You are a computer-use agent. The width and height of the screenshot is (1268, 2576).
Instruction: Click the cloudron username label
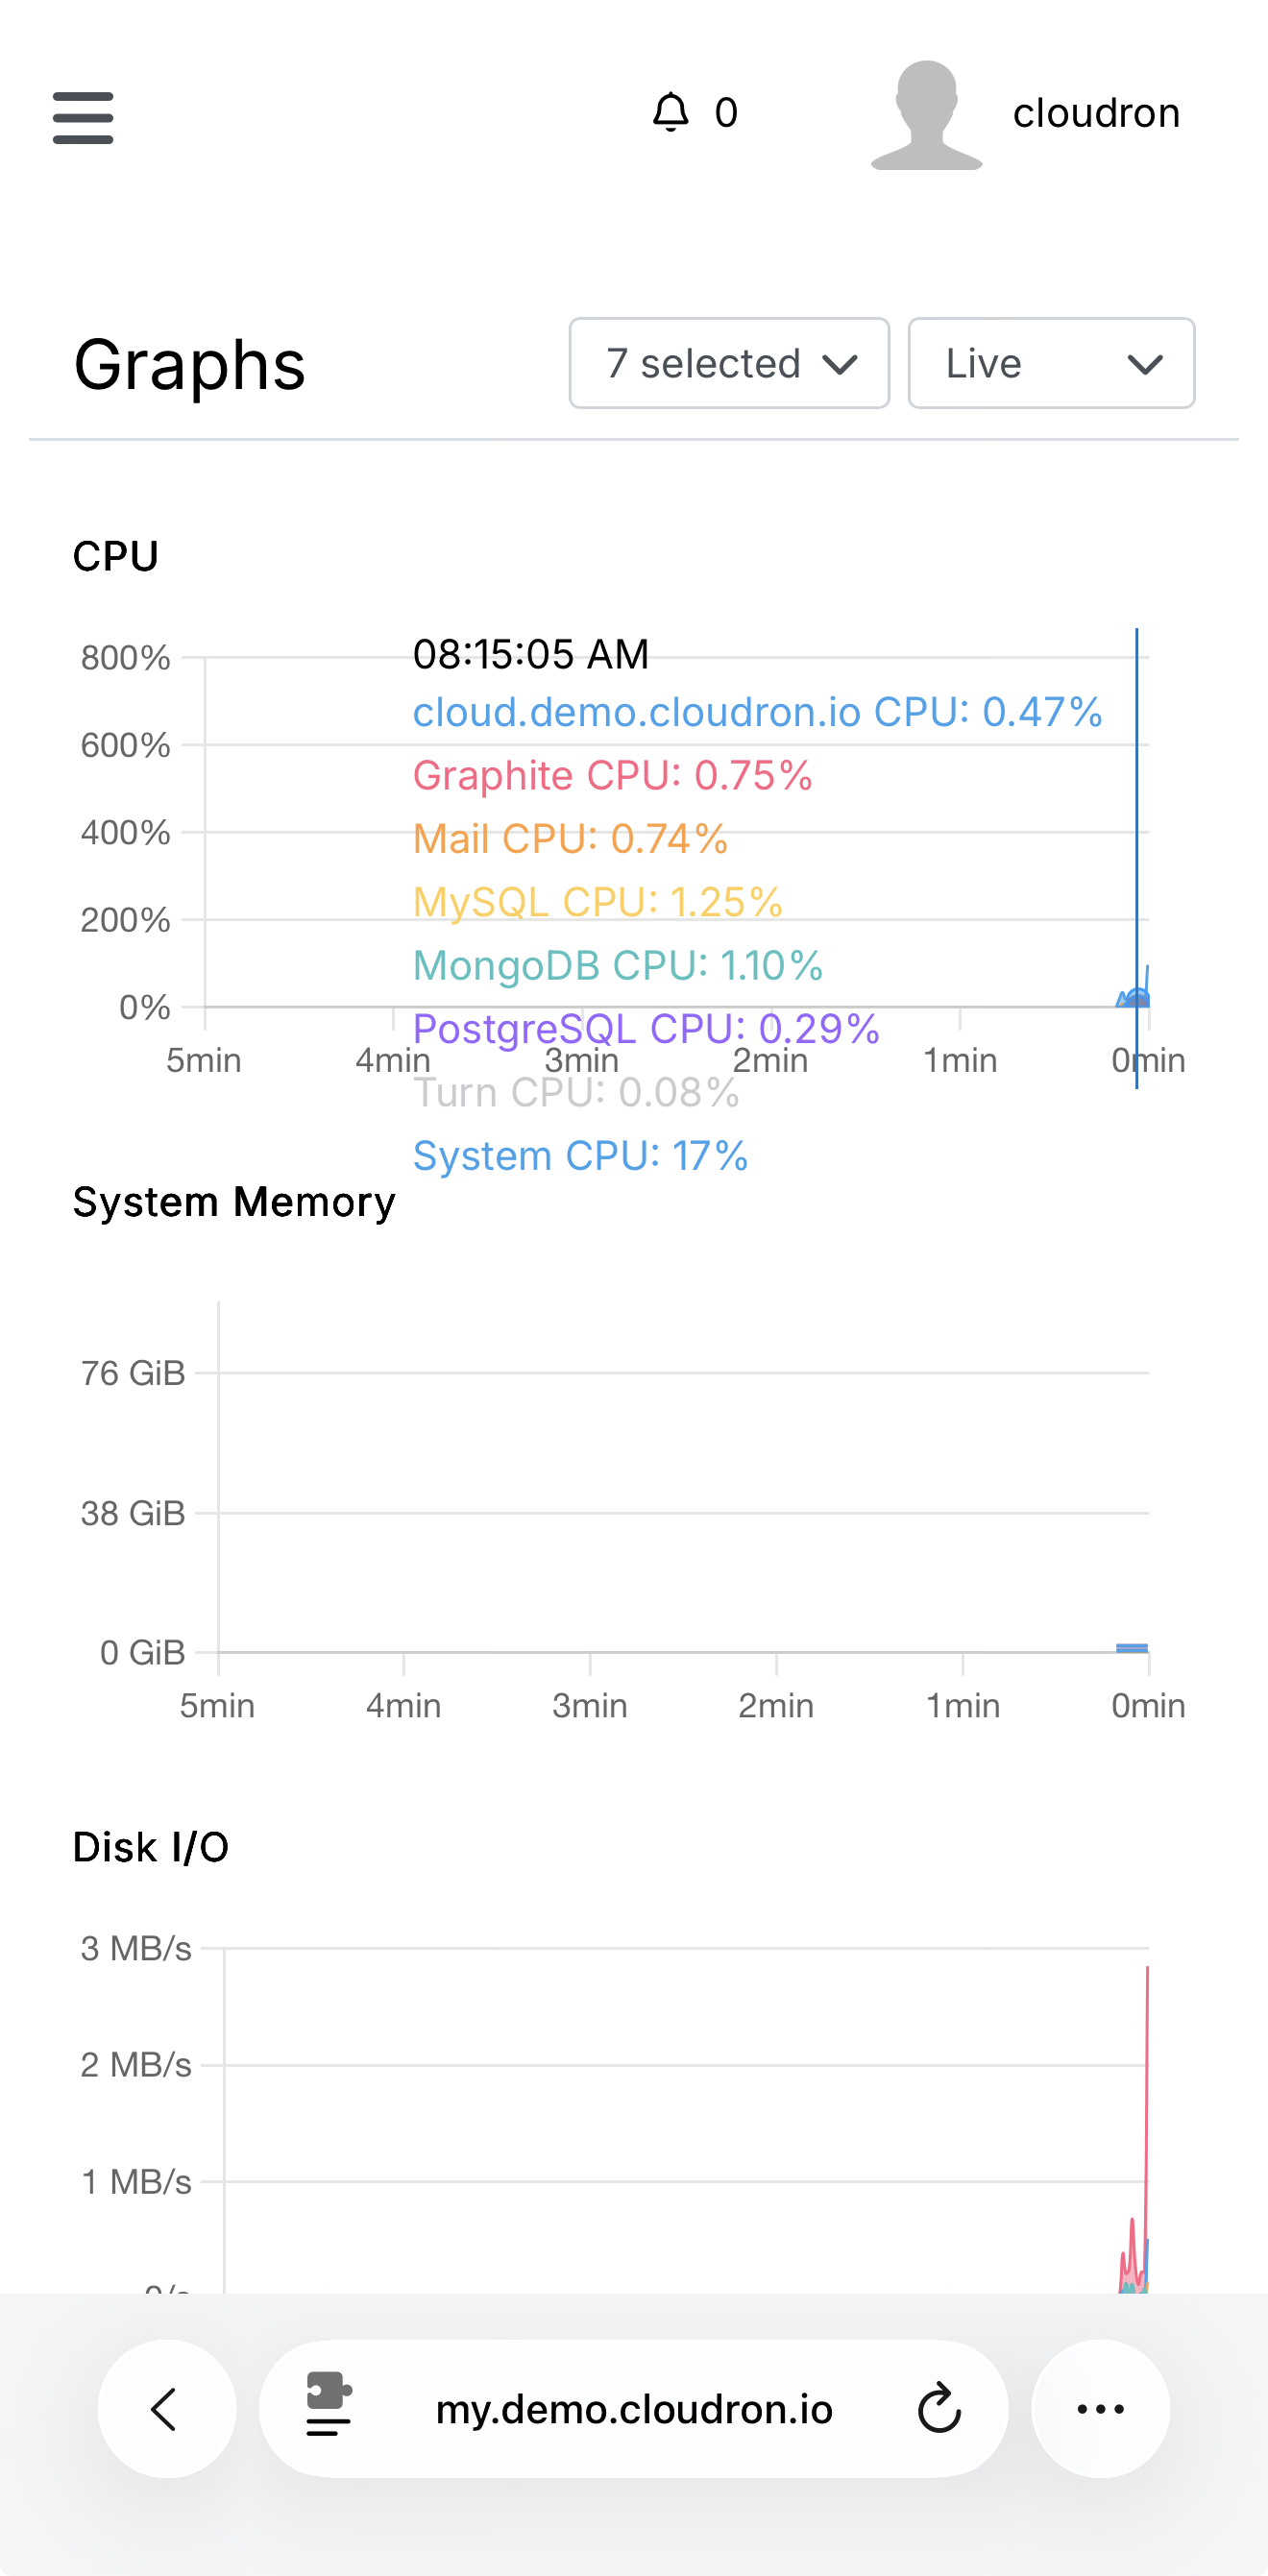pyautogui.click(x=1096, y=113)
